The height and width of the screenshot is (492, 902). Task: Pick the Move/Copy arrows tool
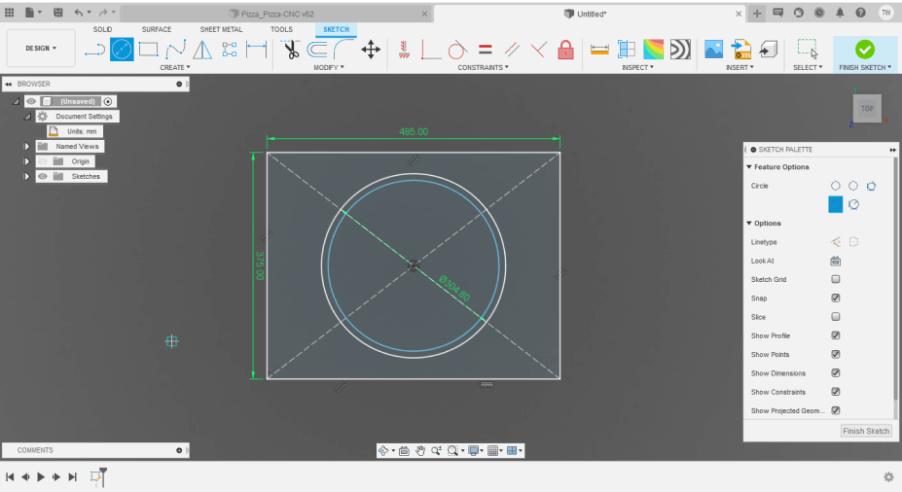click(x=370, y=49)
